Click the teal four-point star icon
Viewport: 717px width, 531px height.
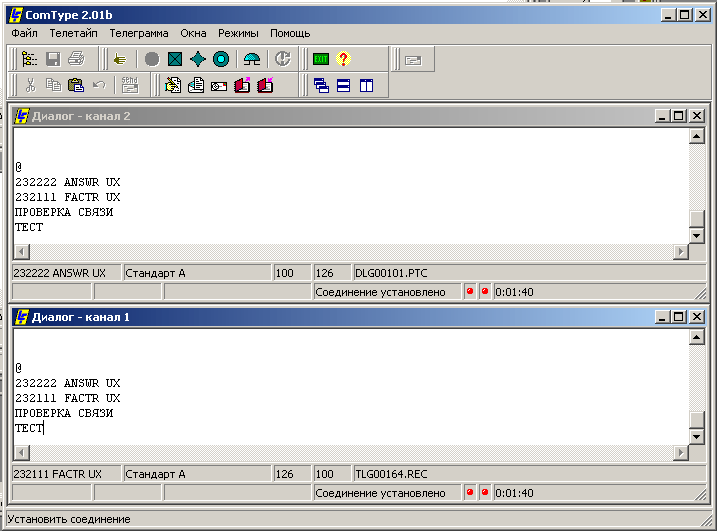[198, 59]
